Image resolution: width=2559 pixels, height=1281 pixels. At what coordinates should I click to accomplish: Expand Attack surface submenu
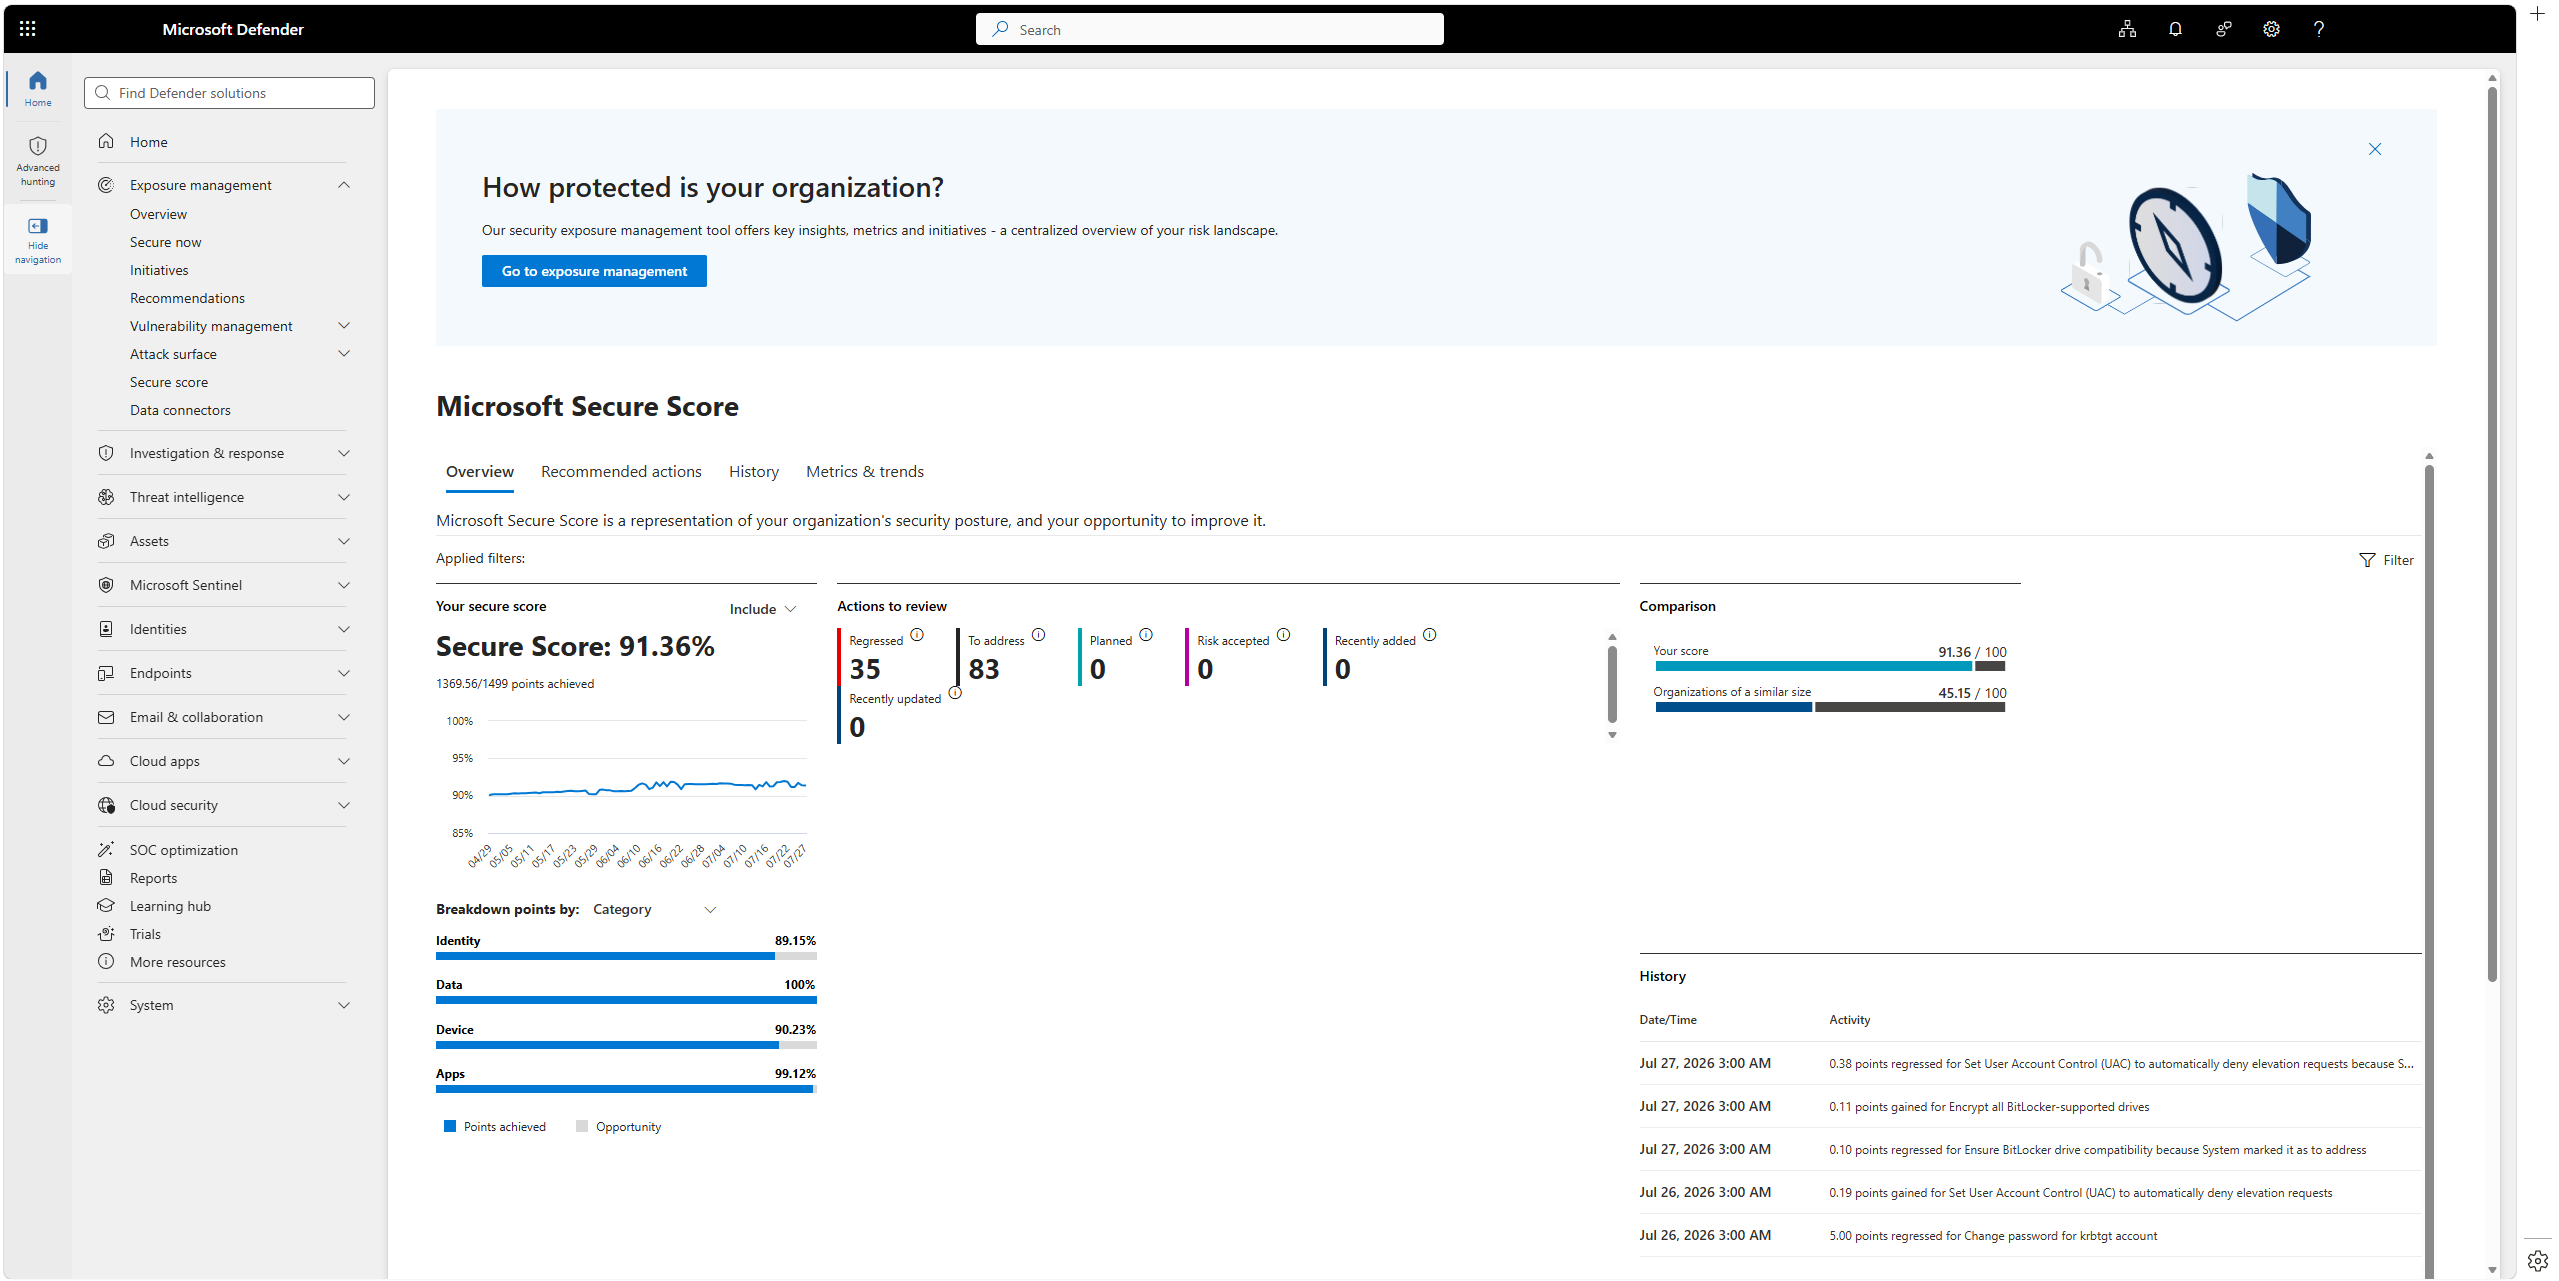(344, 354)
